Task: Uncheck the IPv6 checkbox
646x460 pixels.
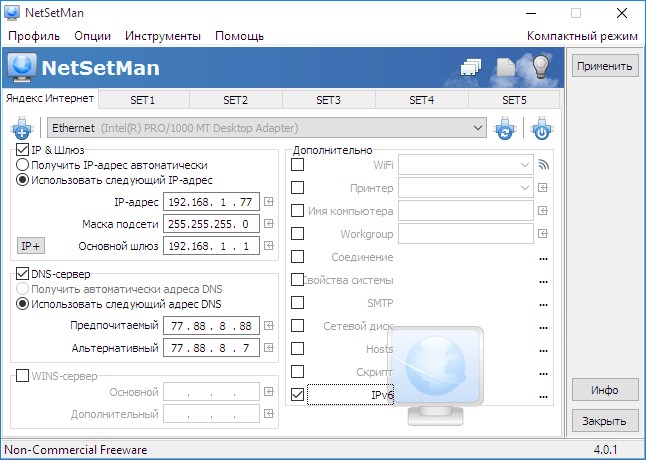Action: click(x=297, y=395)
